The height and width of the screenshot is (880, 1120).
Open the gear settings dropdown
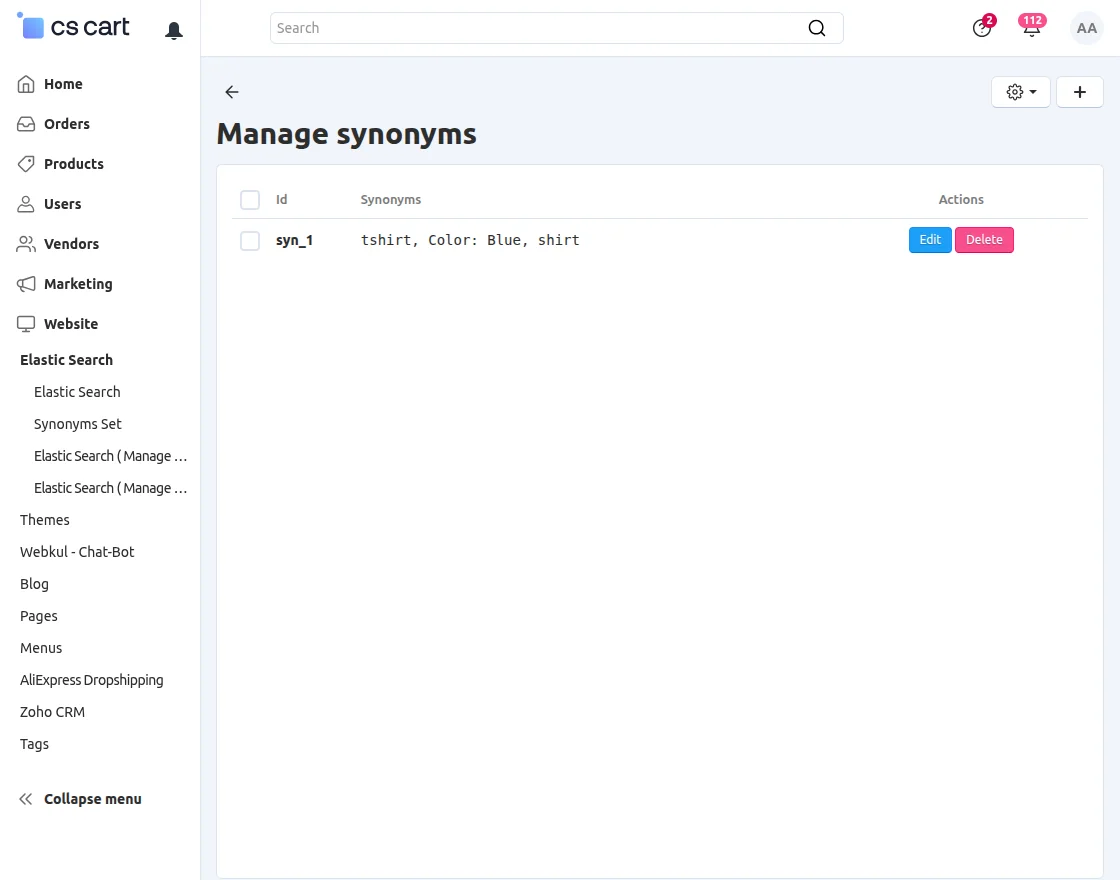1021,92
